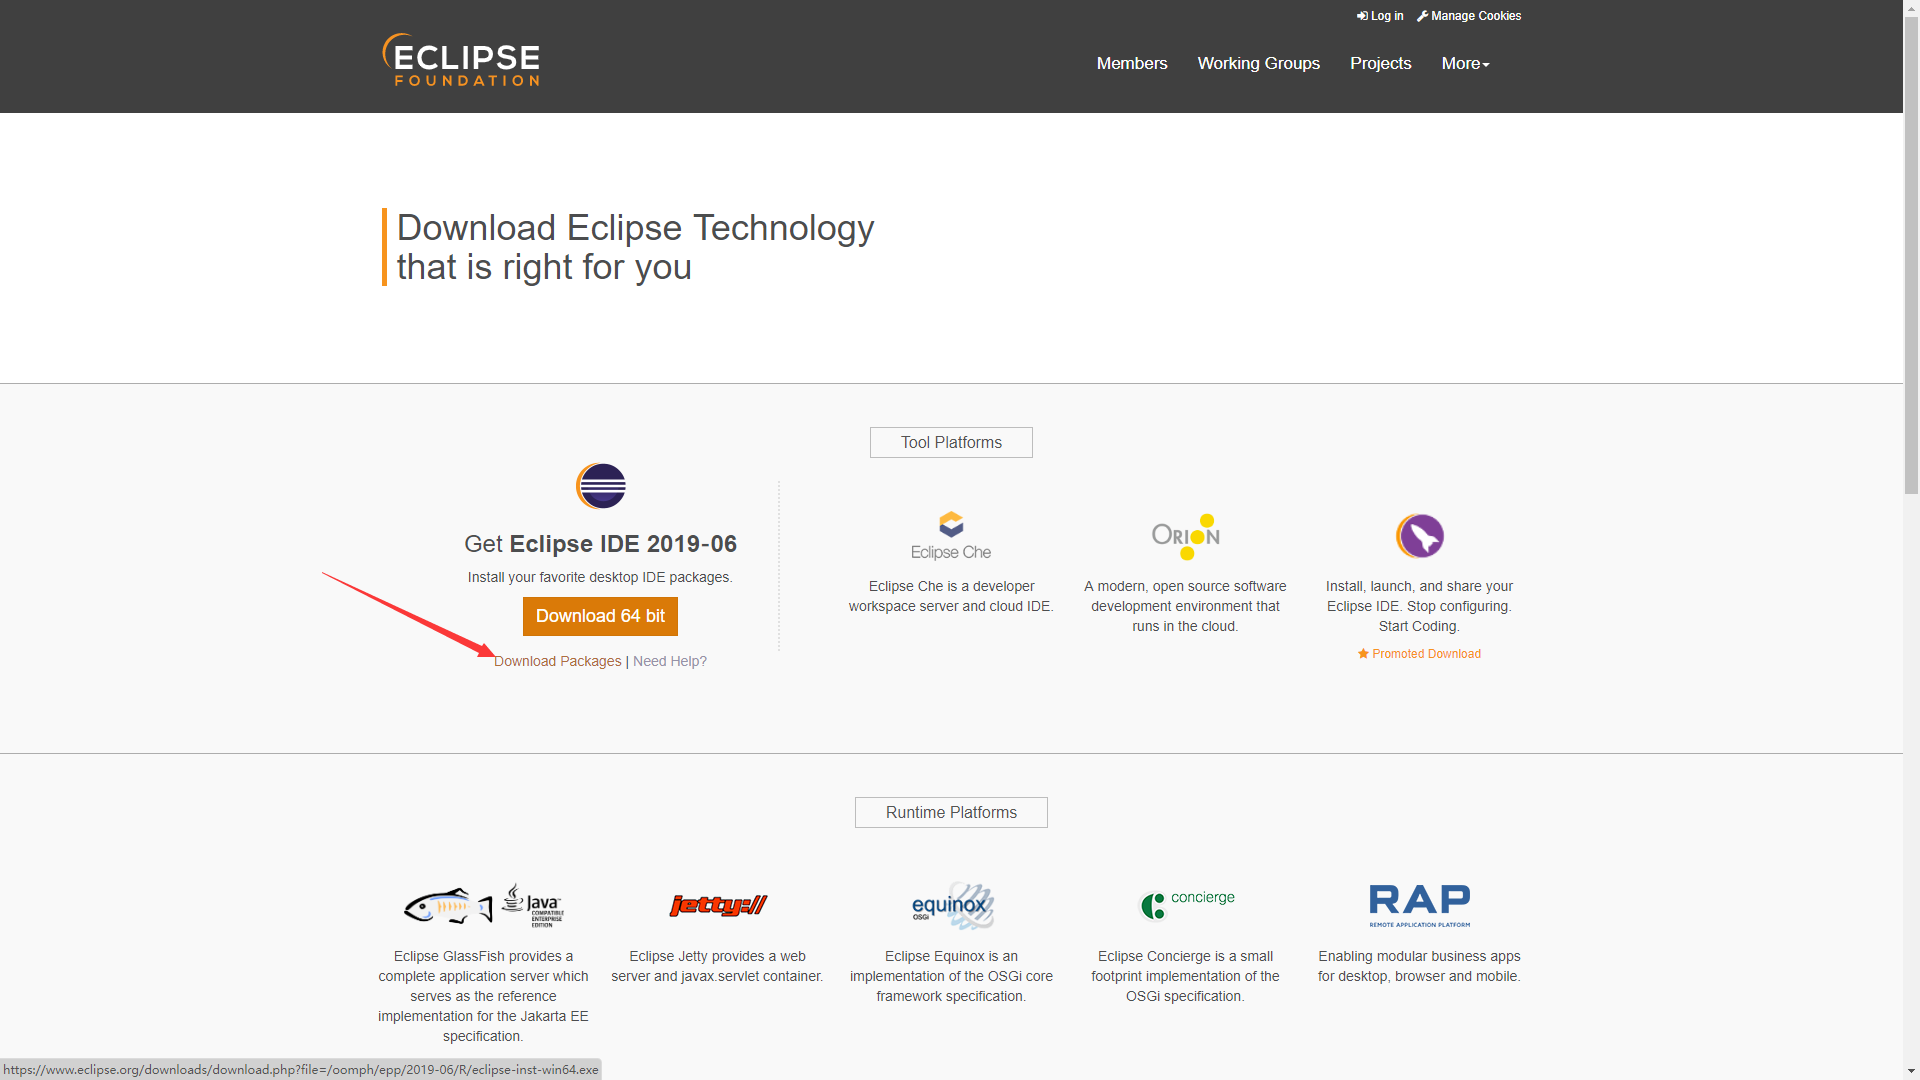Open the GlassFish Java EE logo
Viewport: 1920px width, 1080px height.
coord(484,905)
